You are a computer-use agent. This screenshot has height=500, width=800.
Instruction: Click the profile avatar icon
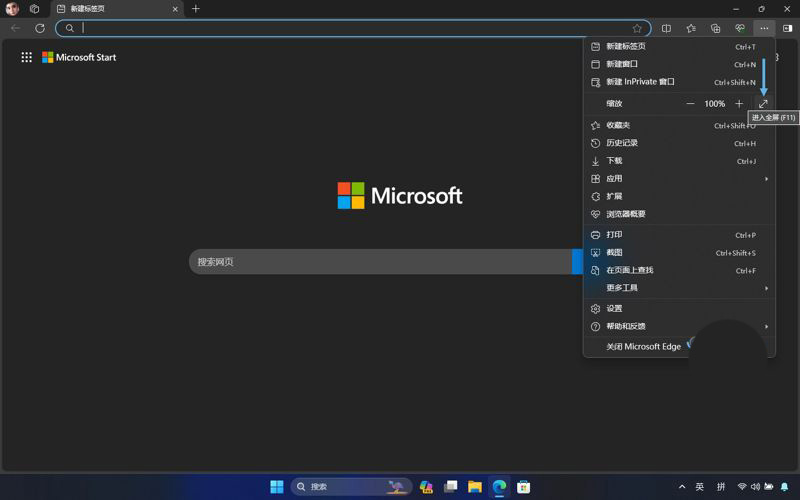[x=12, y=9]
